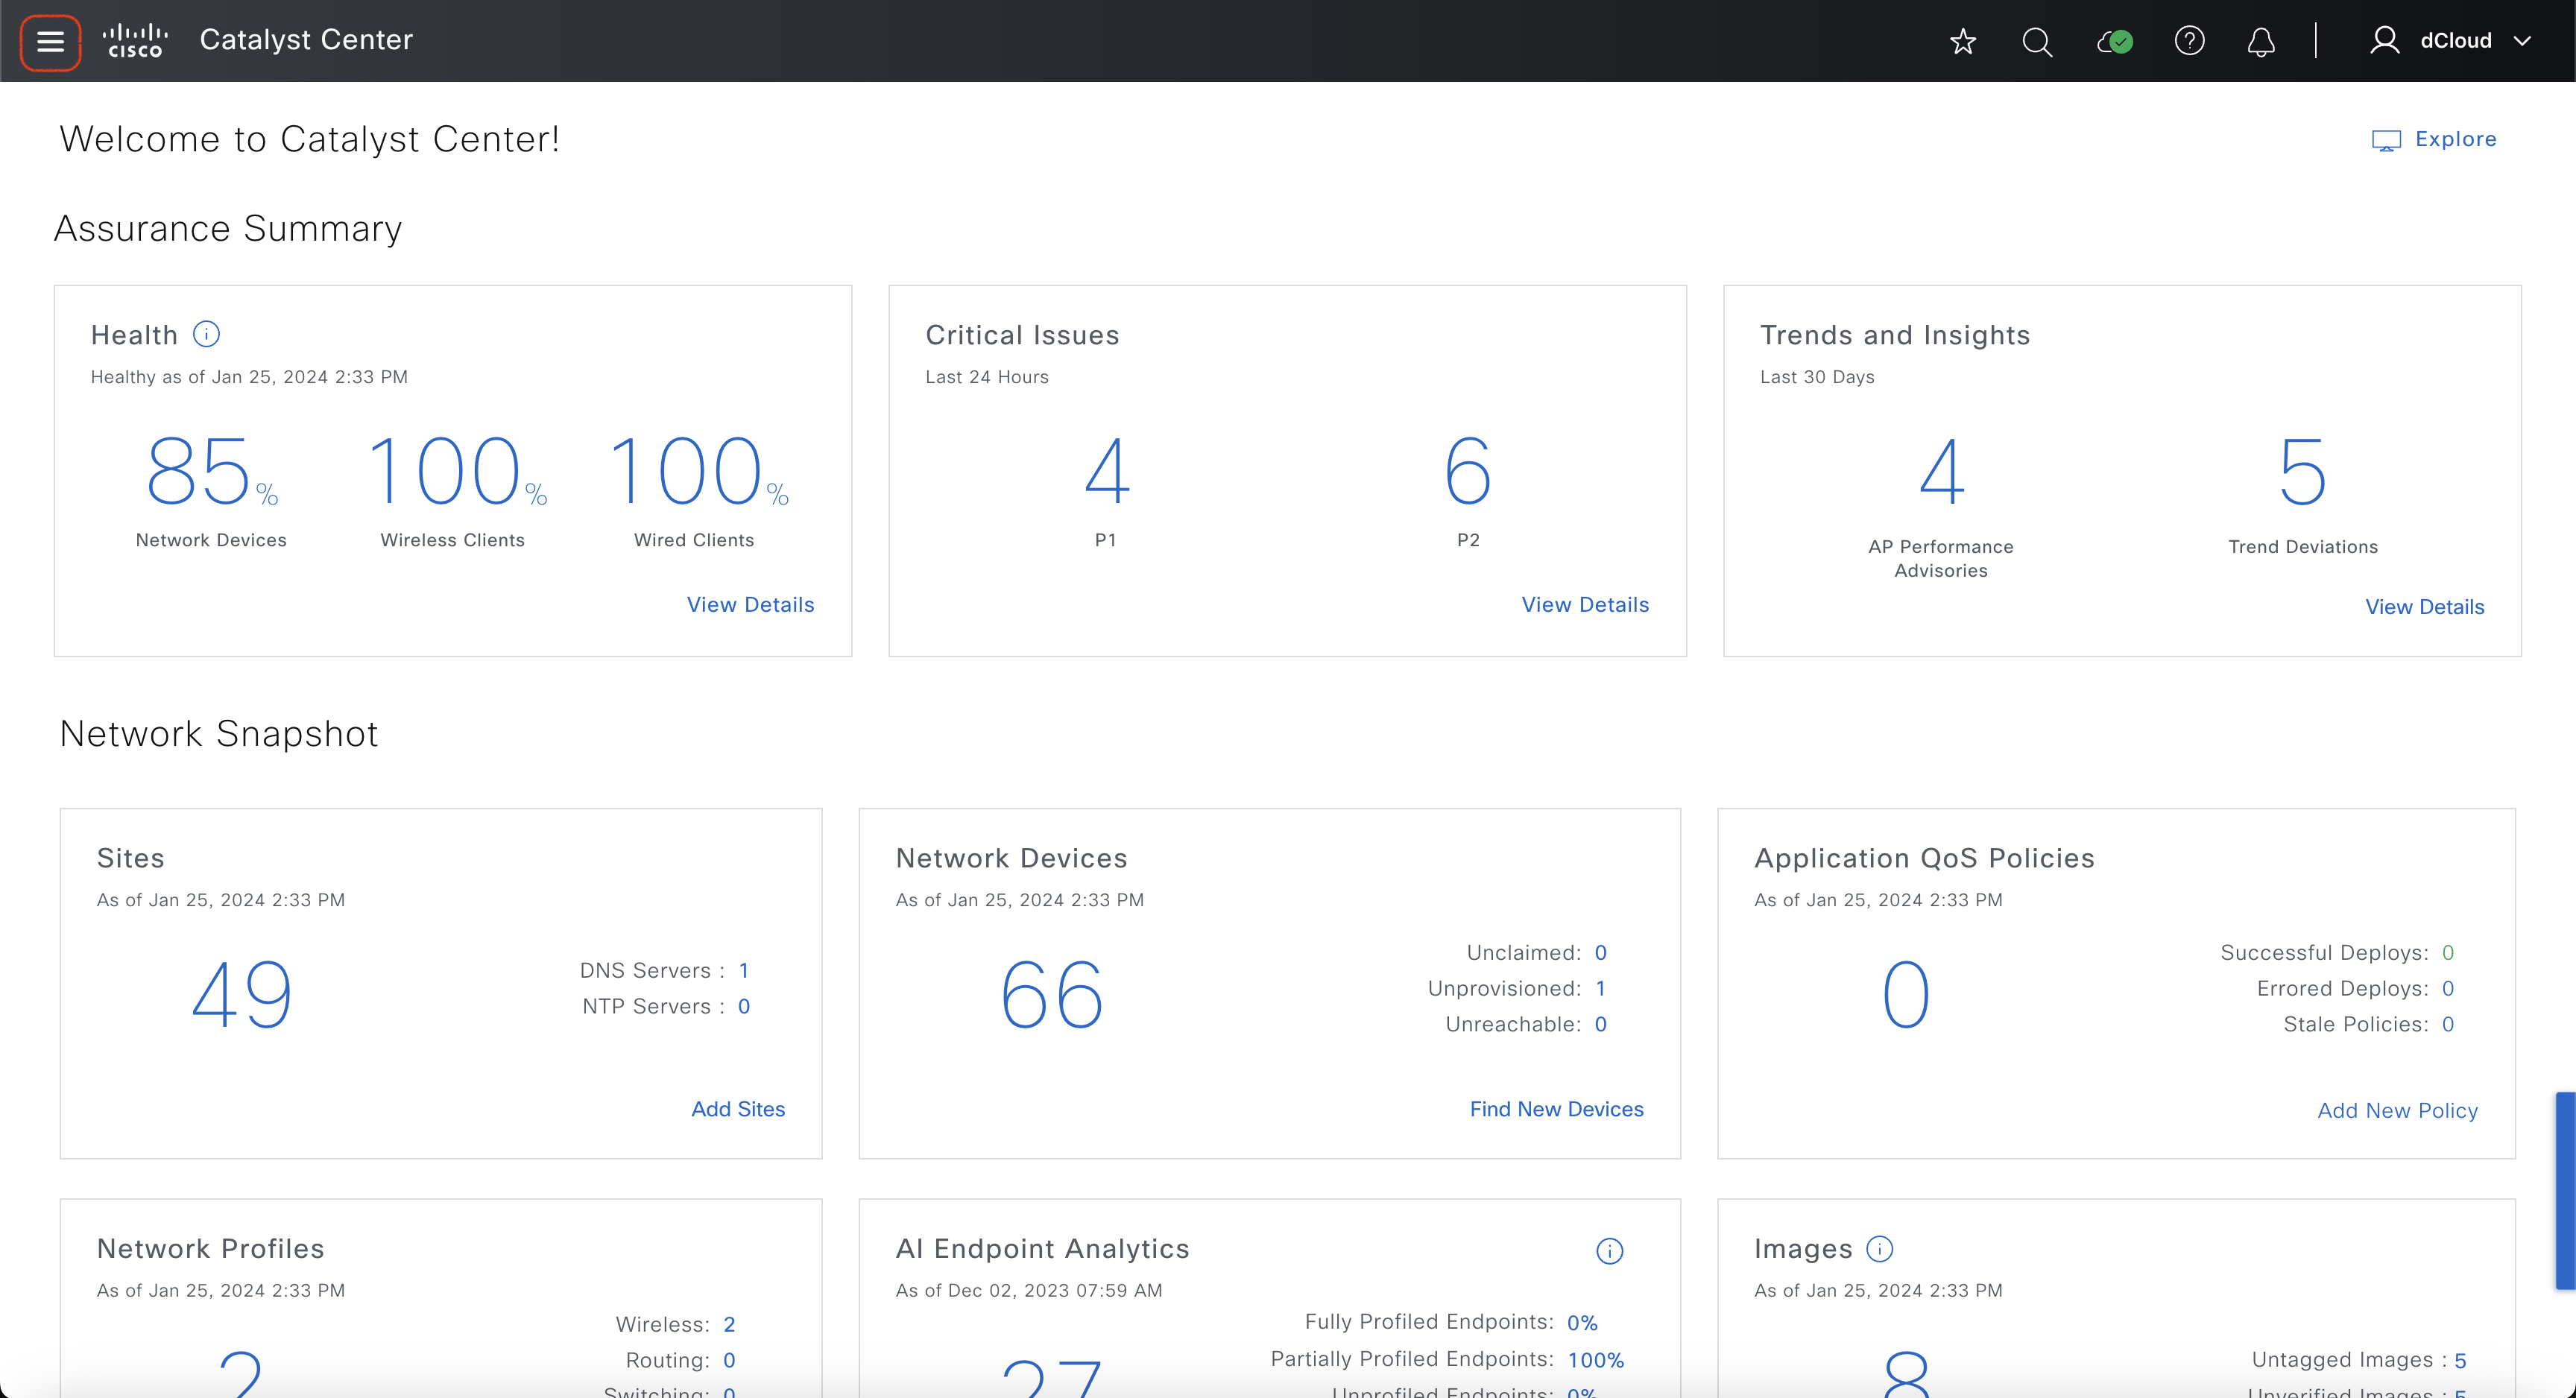Click the dCloud username label
The width and height of the screenshot is (2576, 1398).
click(x=2455, y=41)
